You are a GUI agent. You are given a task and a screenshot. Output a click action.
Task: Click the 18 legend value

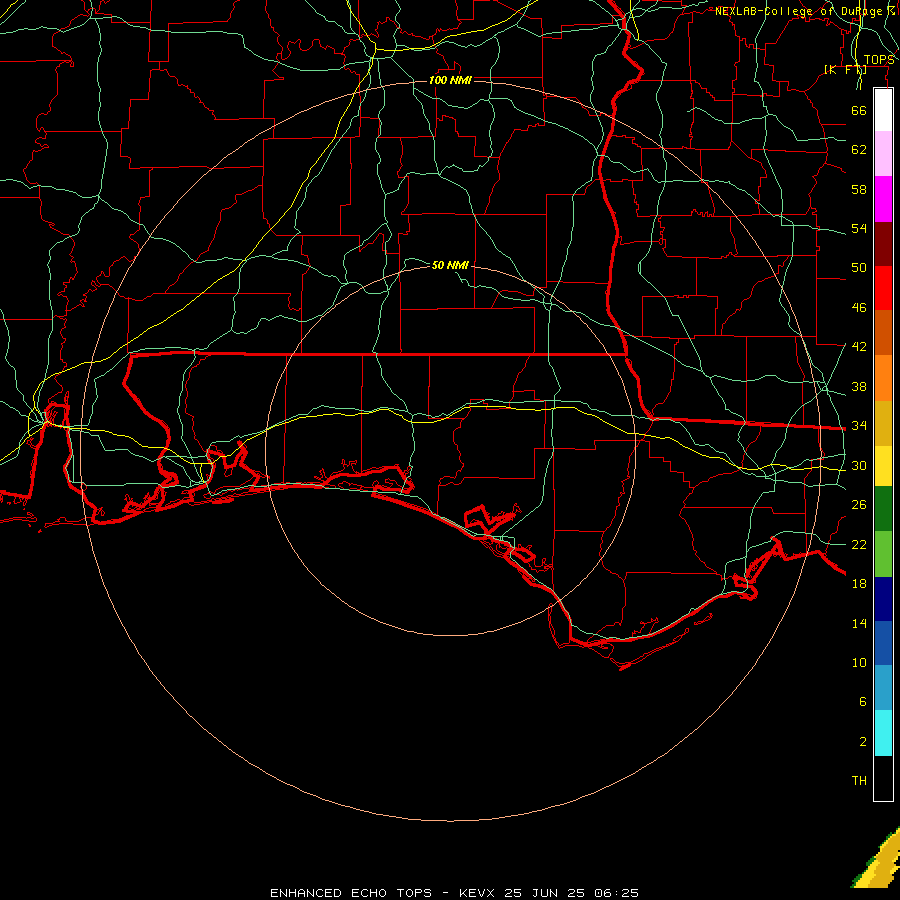point(859,584)
